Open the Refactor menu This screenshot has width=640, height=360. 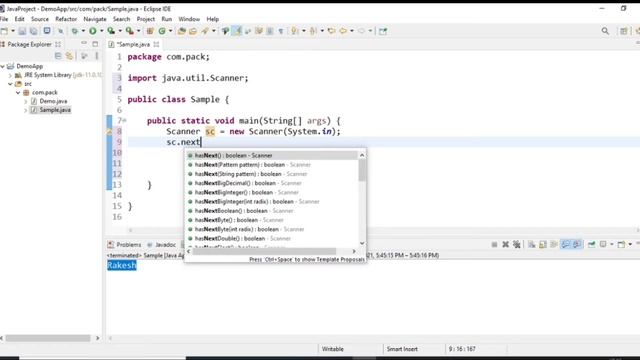pos(66,19)
